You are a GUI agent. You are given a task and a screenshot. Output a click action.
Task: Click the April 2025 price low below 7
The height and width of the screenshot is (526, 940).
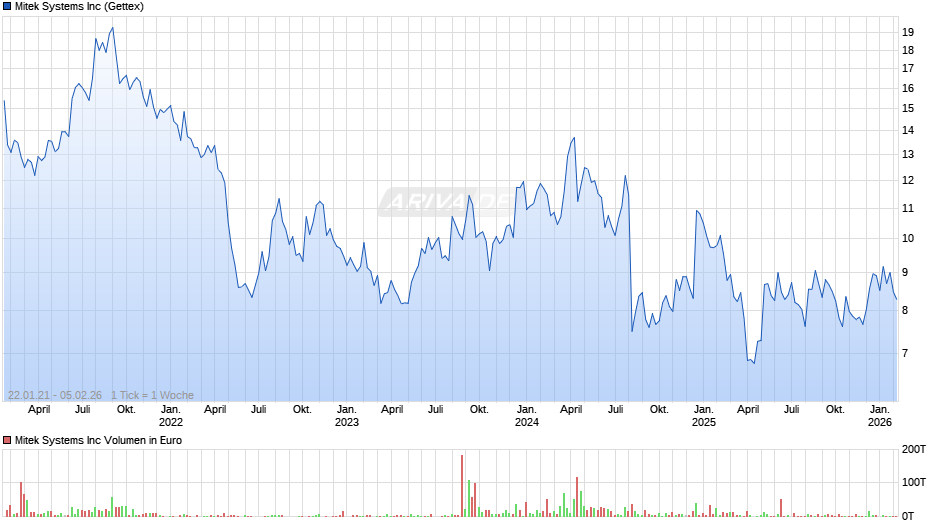pos(754,363)
